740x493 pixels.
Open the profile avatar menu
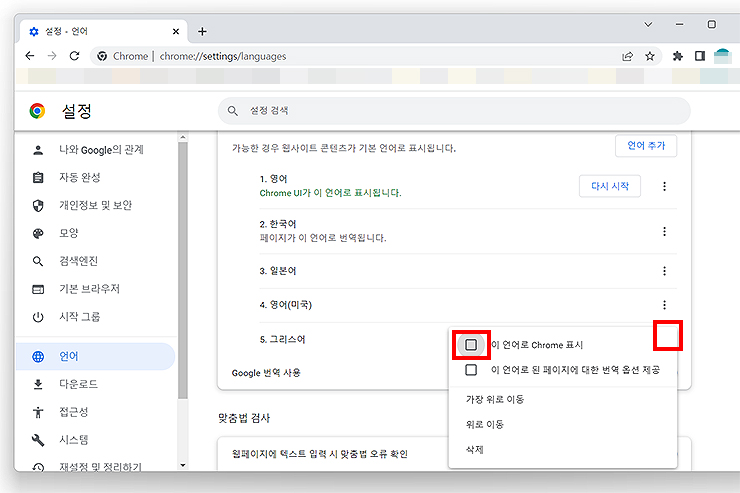click(722, 56)
